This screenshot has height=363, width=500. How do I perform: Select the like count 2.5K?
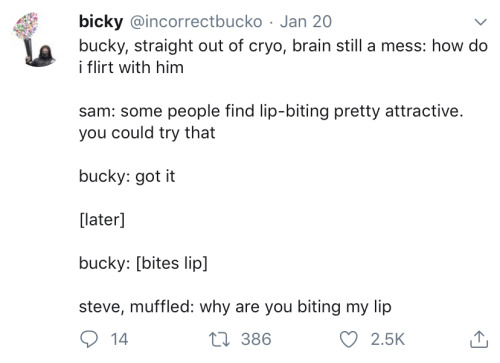(388, 340)
